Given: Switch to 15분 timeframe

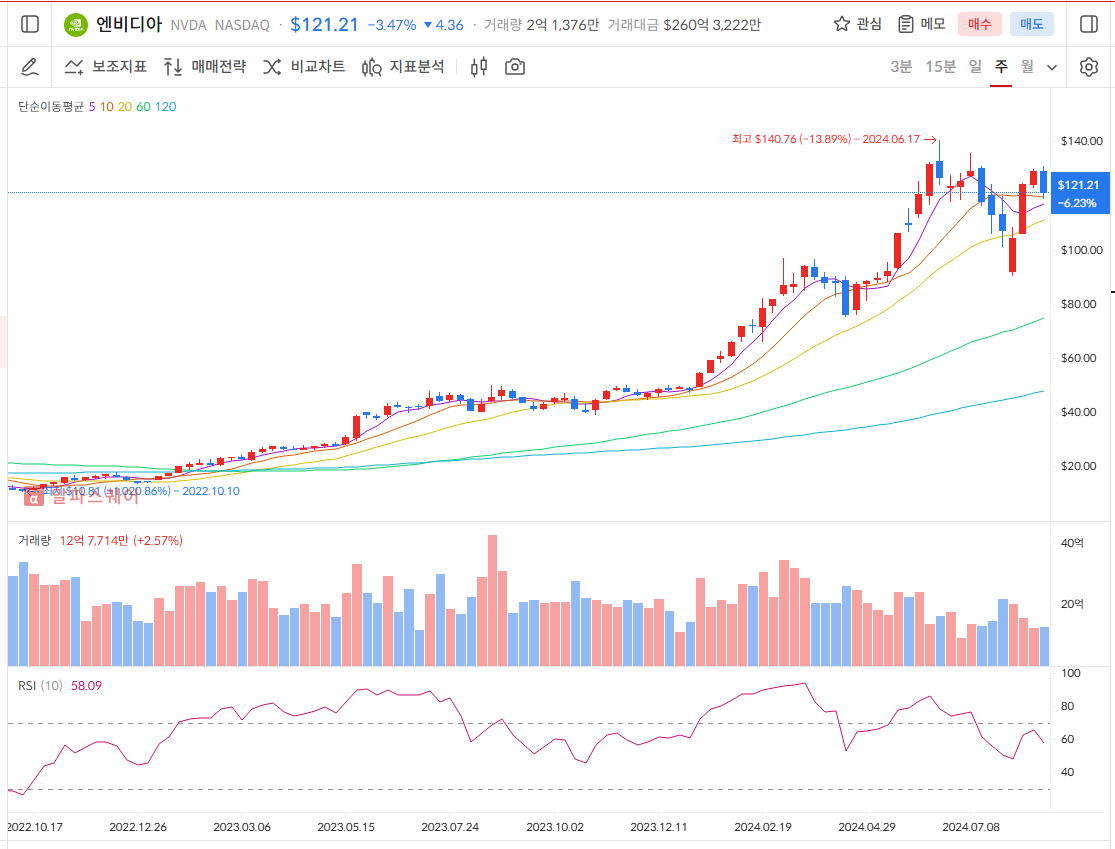Looking at the screenshot, I should [x=940, y=67].
